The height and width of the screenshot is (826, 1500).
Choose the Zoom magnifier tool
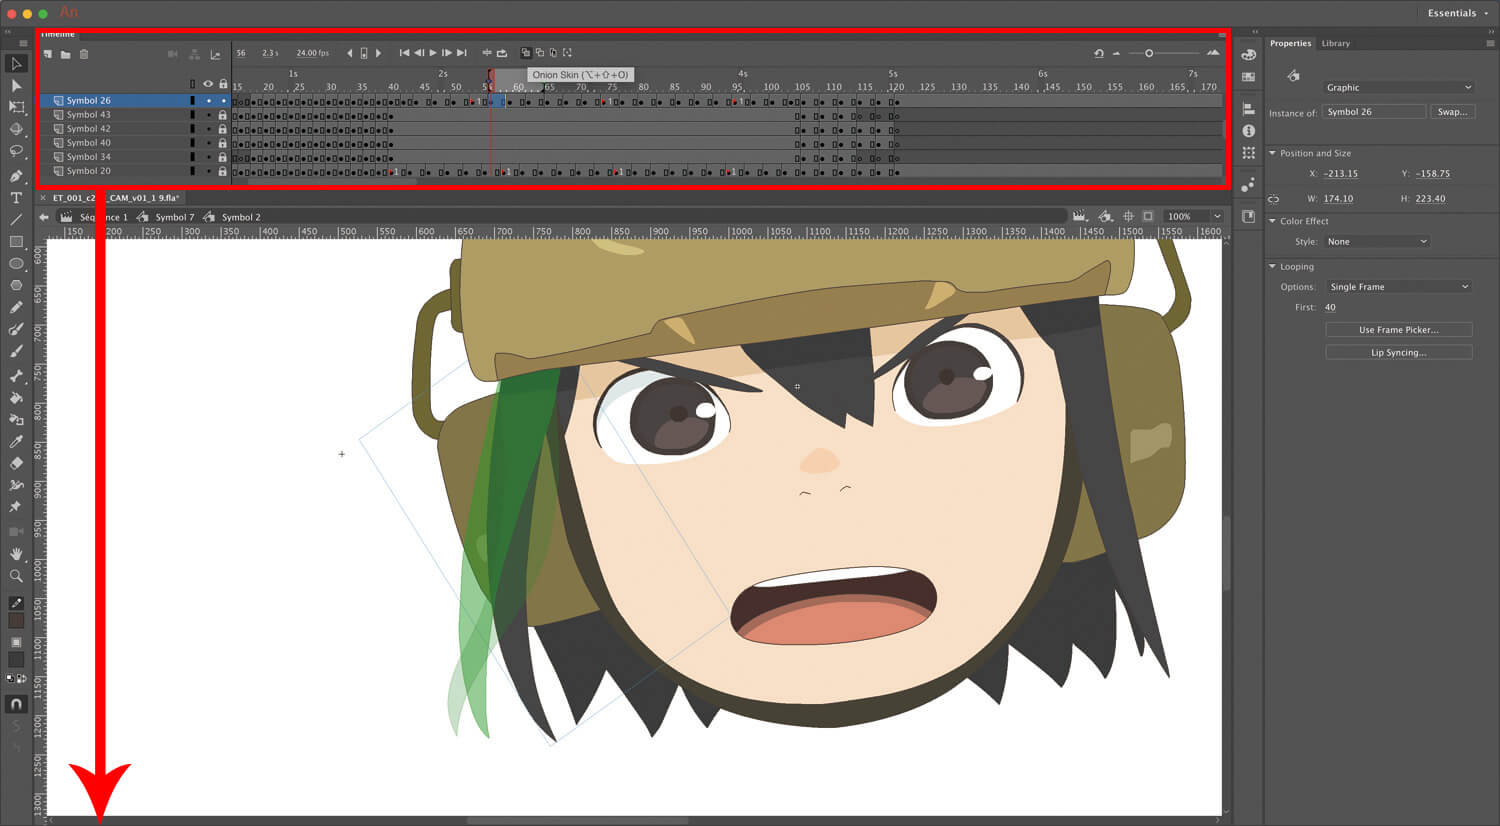click(x=16, y=576)
